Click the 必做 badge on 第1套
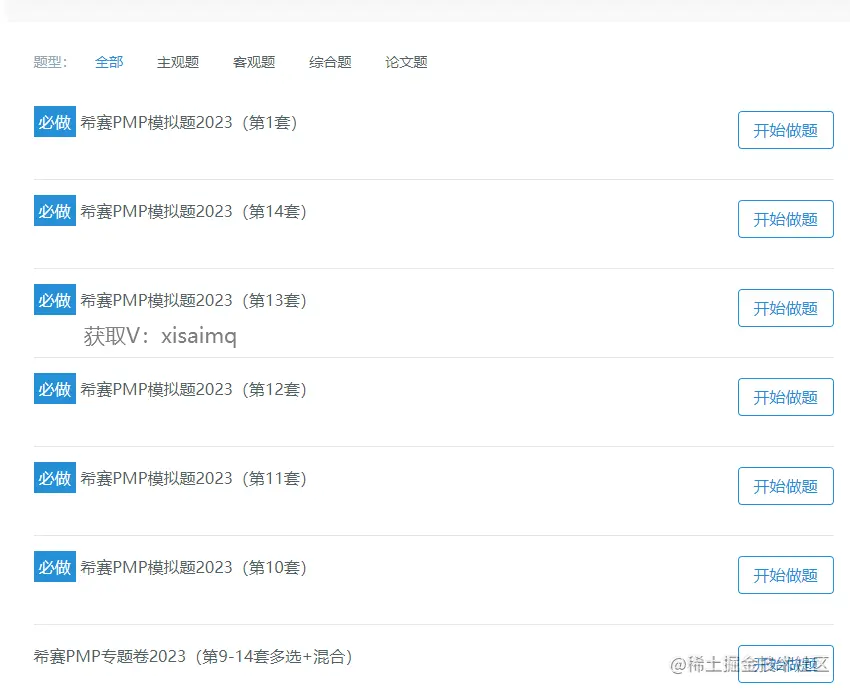Screen dimensions: 850x695 click(55, 121)
